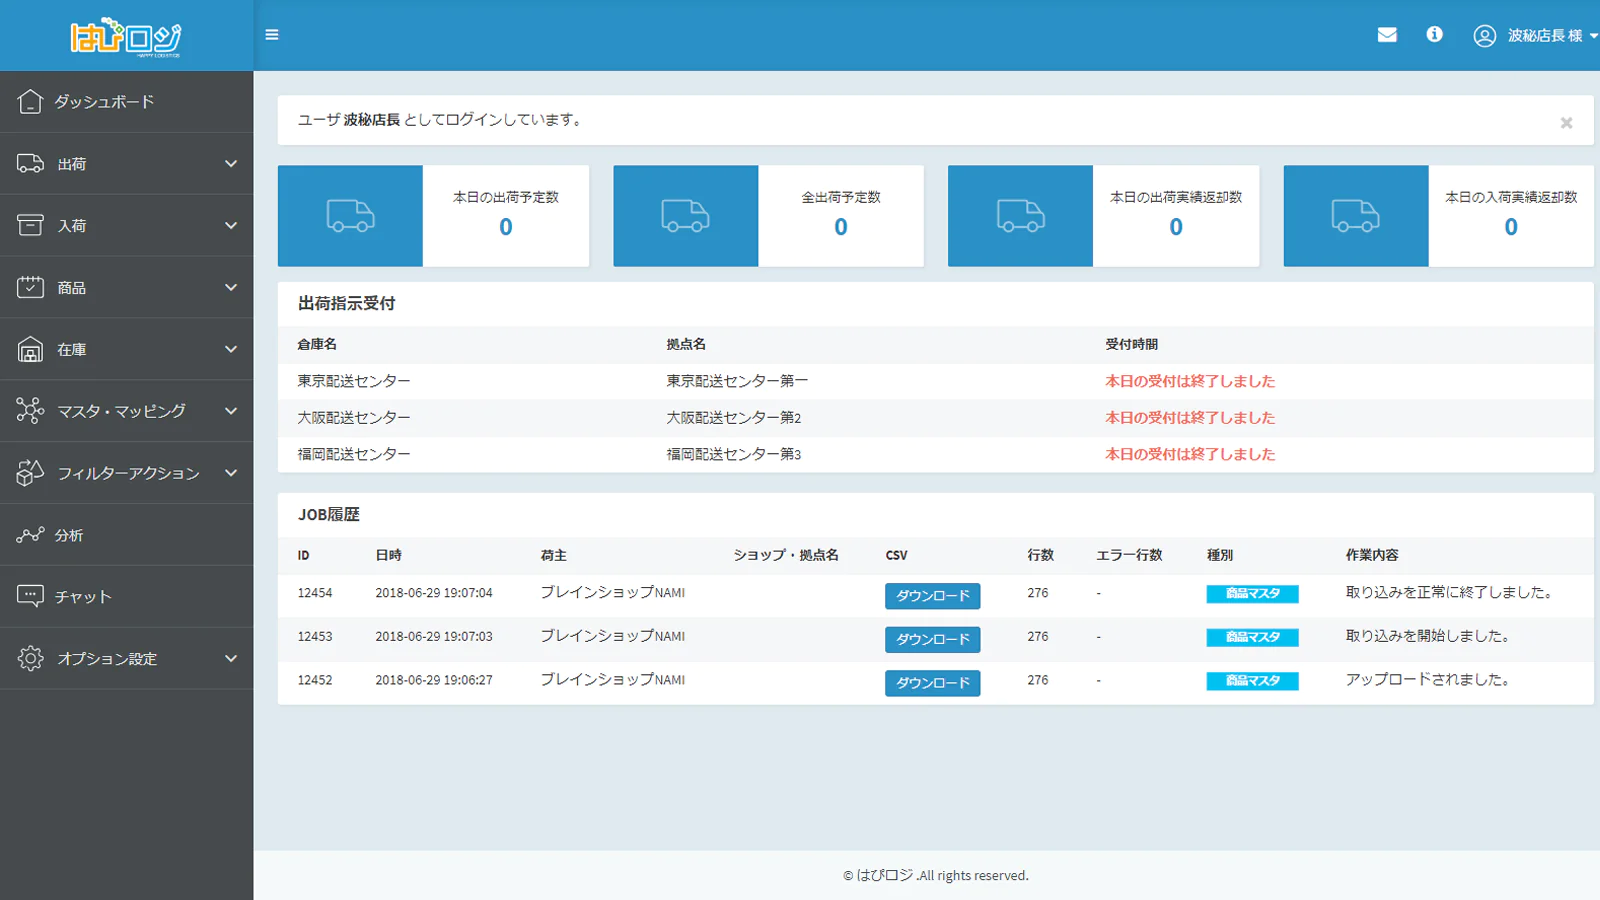Image resolution: width=1600 pixels, height=900 pixels.
Task: Toggle sidebar with the hamburger menu icon
Action: coord(272,35)
